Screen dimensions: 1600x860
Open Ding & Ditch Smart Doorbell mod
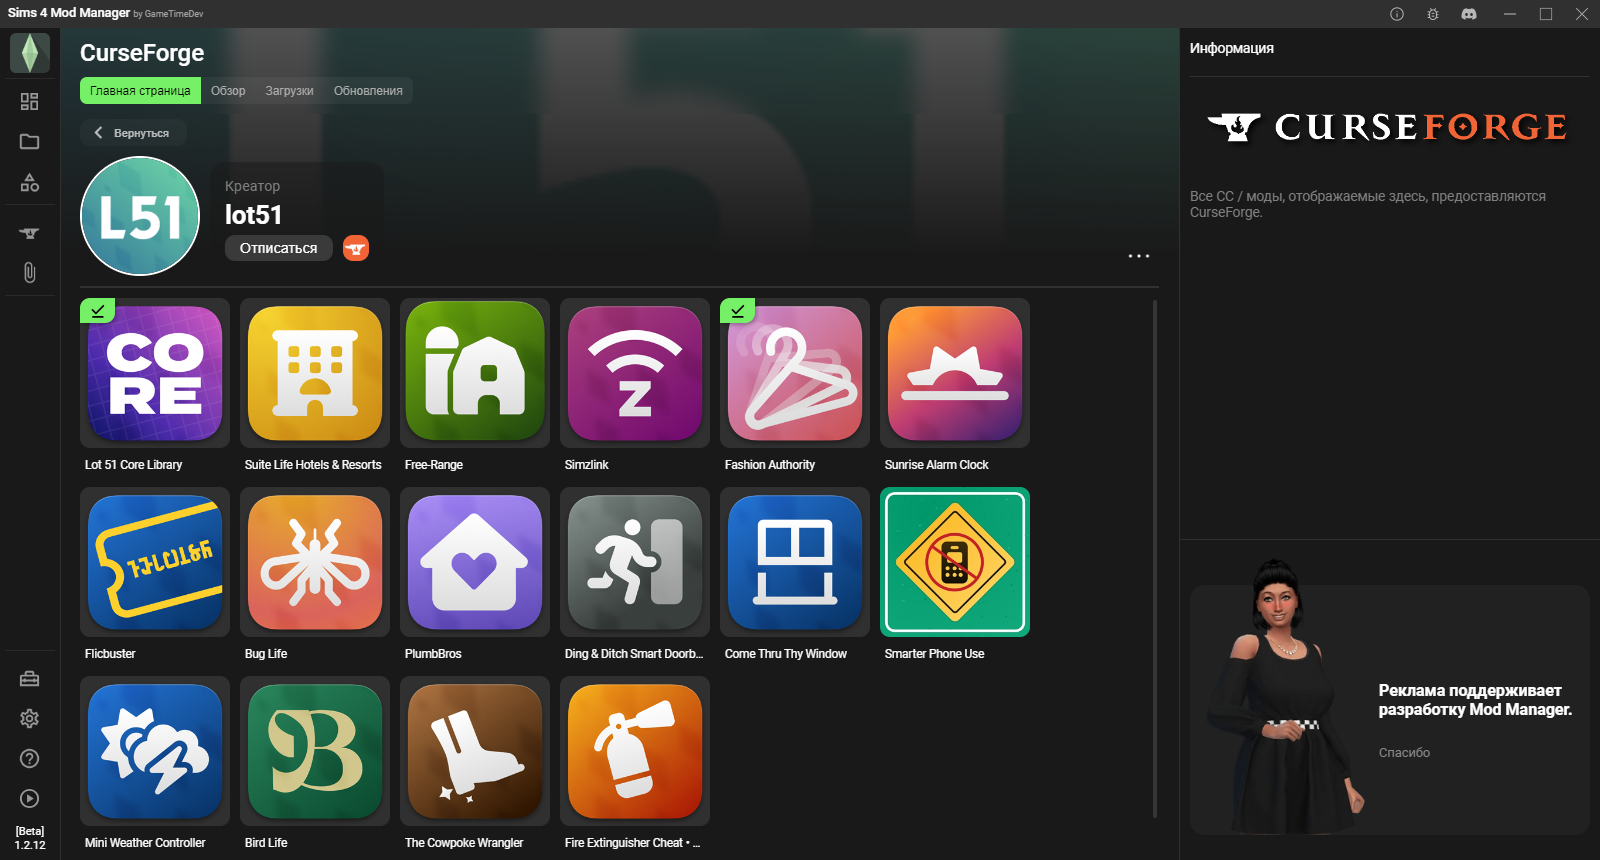tap(635, 562)
